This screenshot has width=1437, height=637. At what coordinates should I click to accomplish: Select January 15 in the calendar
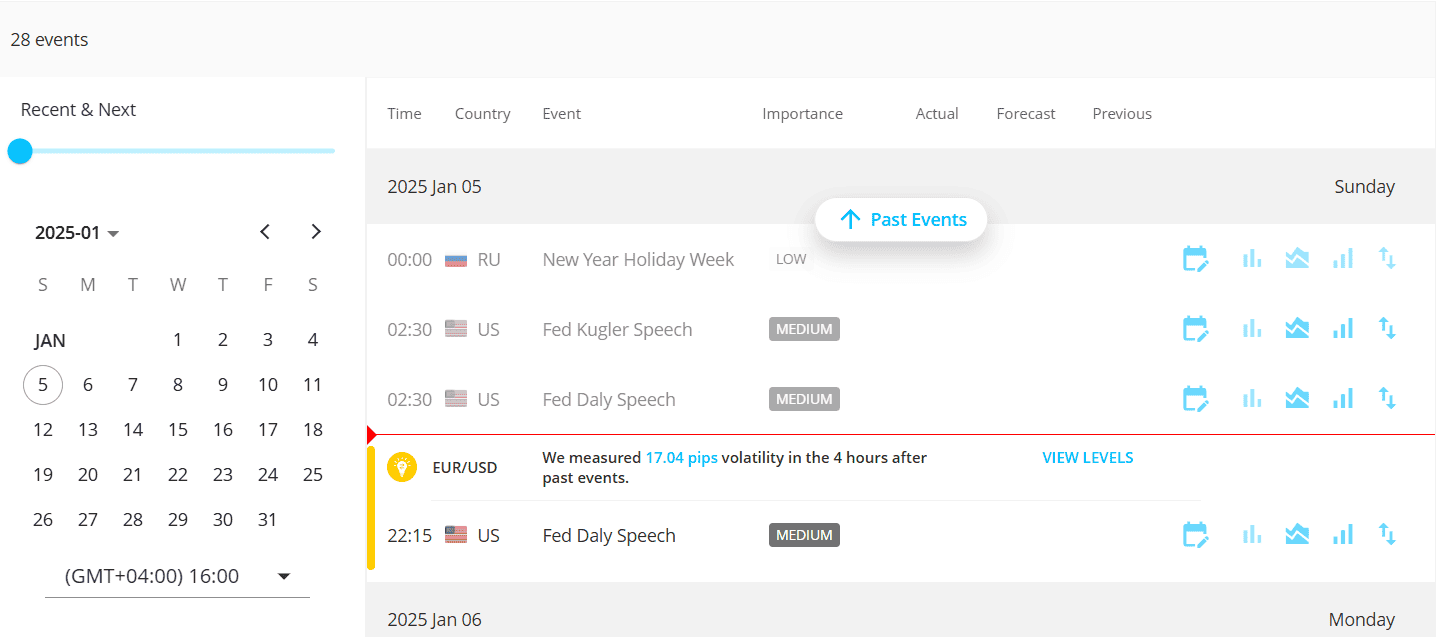click(x=178, y=430)
